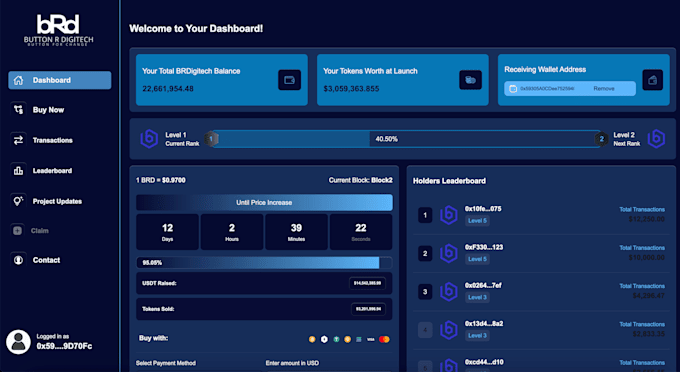Screen dimensions: 680x372
Task: Click the rank 2 holder logo
Action: point(449,254)
